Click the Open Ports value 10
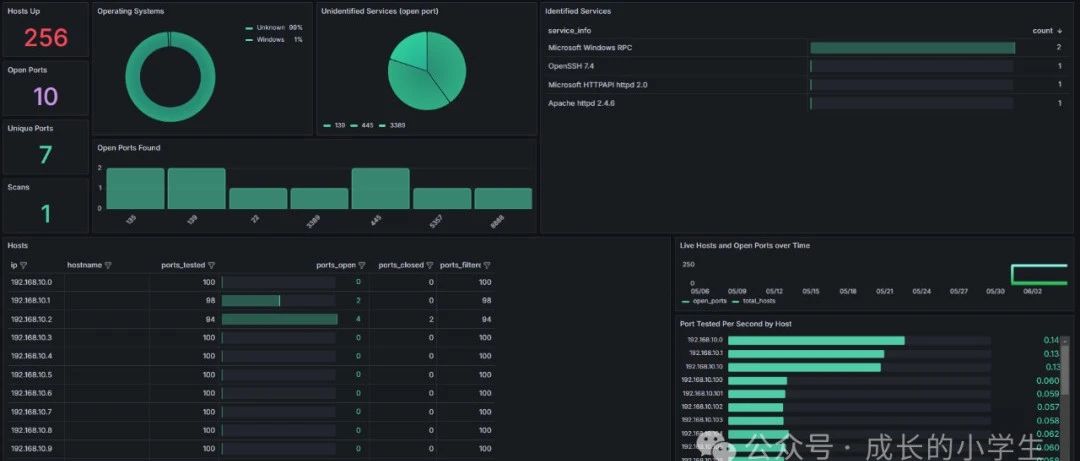Screen dimensions: 1080x461 (45, 96)
